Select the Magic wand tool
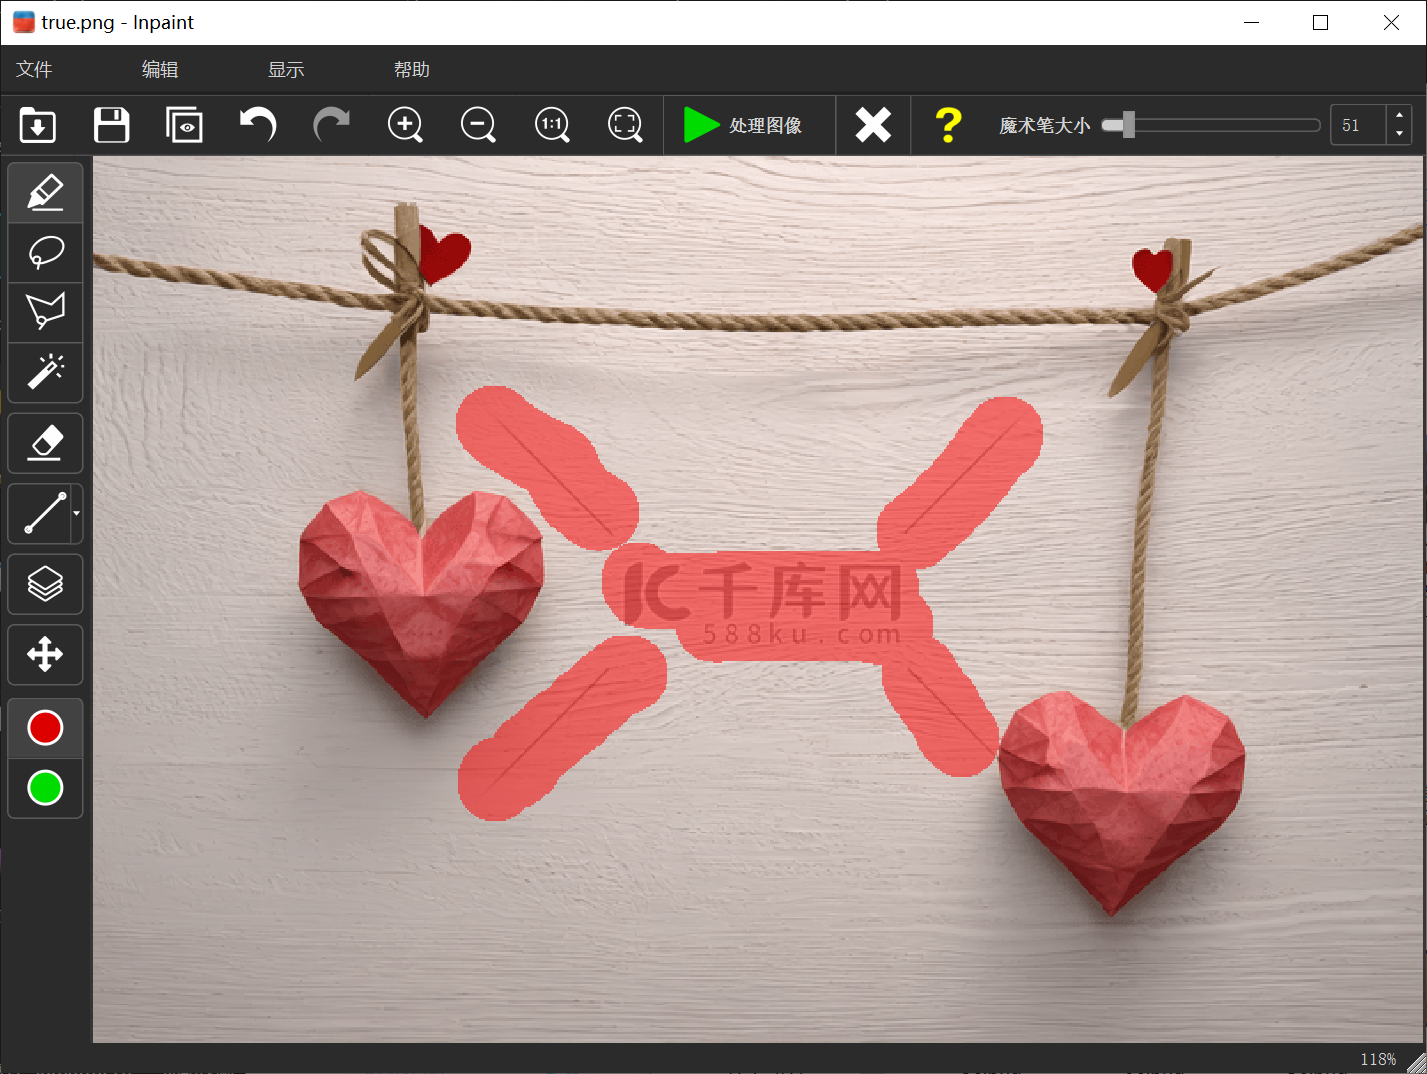1427x1074 pixels. point(45,372)
